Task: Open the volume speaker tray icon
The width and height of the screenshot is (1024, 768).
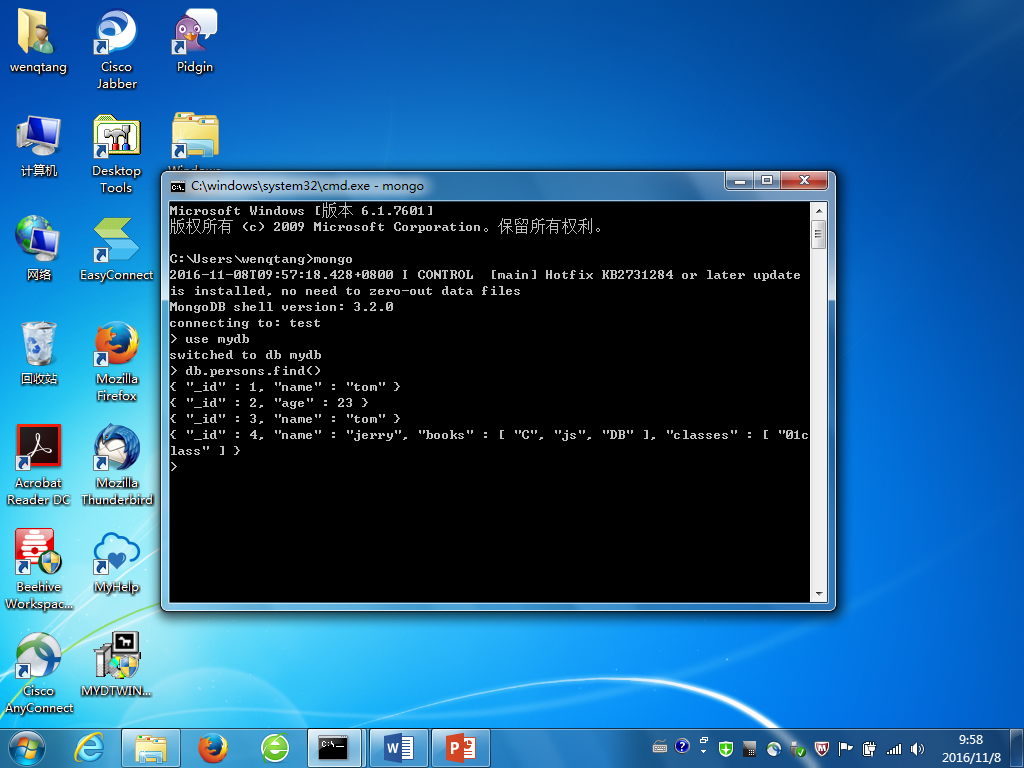Action: (918, 748)
